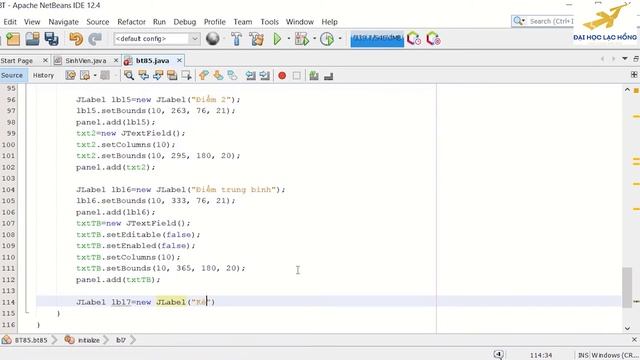Click the Save All icon
Screen dimensions: 640x360
click(x=52, y=39)
